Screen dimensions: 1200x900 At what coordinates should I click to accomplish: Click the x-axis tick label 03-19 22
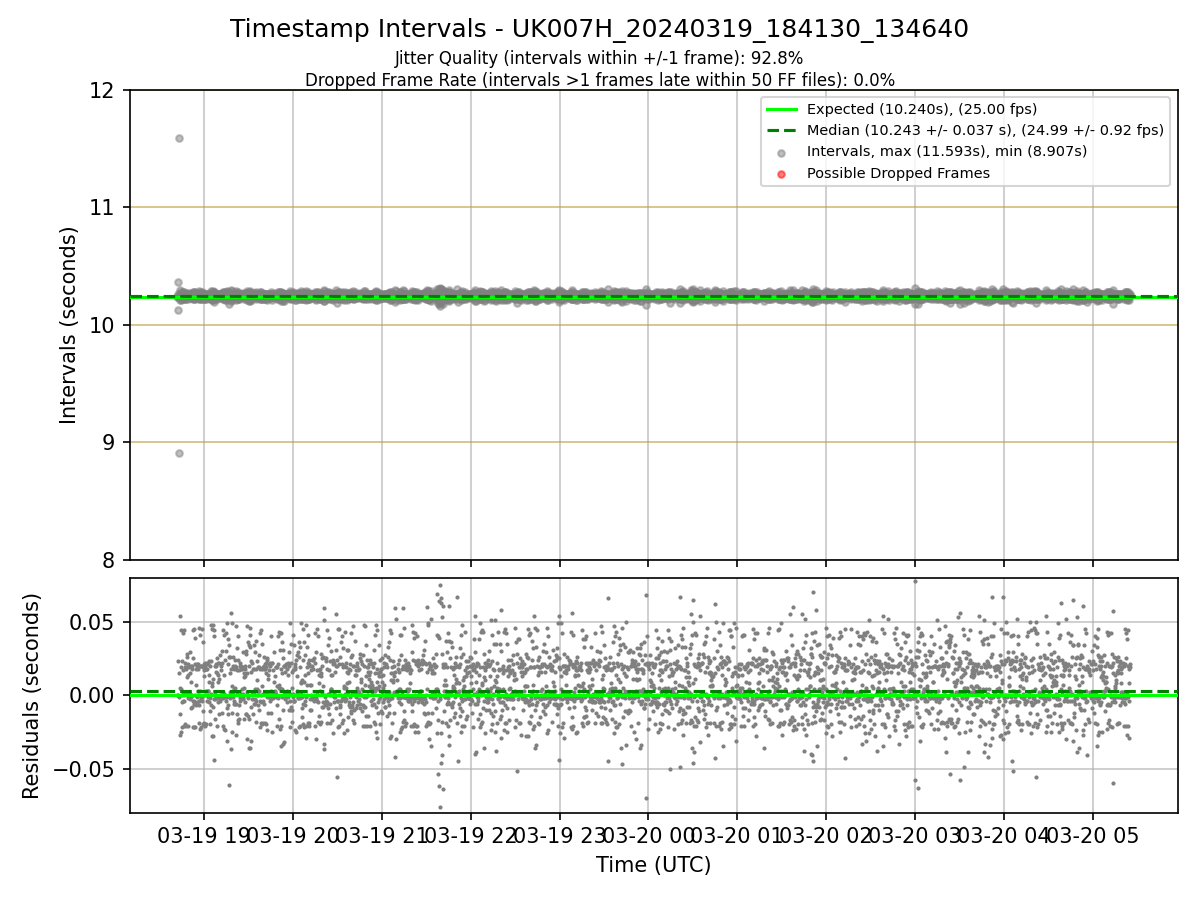point(470,835)
